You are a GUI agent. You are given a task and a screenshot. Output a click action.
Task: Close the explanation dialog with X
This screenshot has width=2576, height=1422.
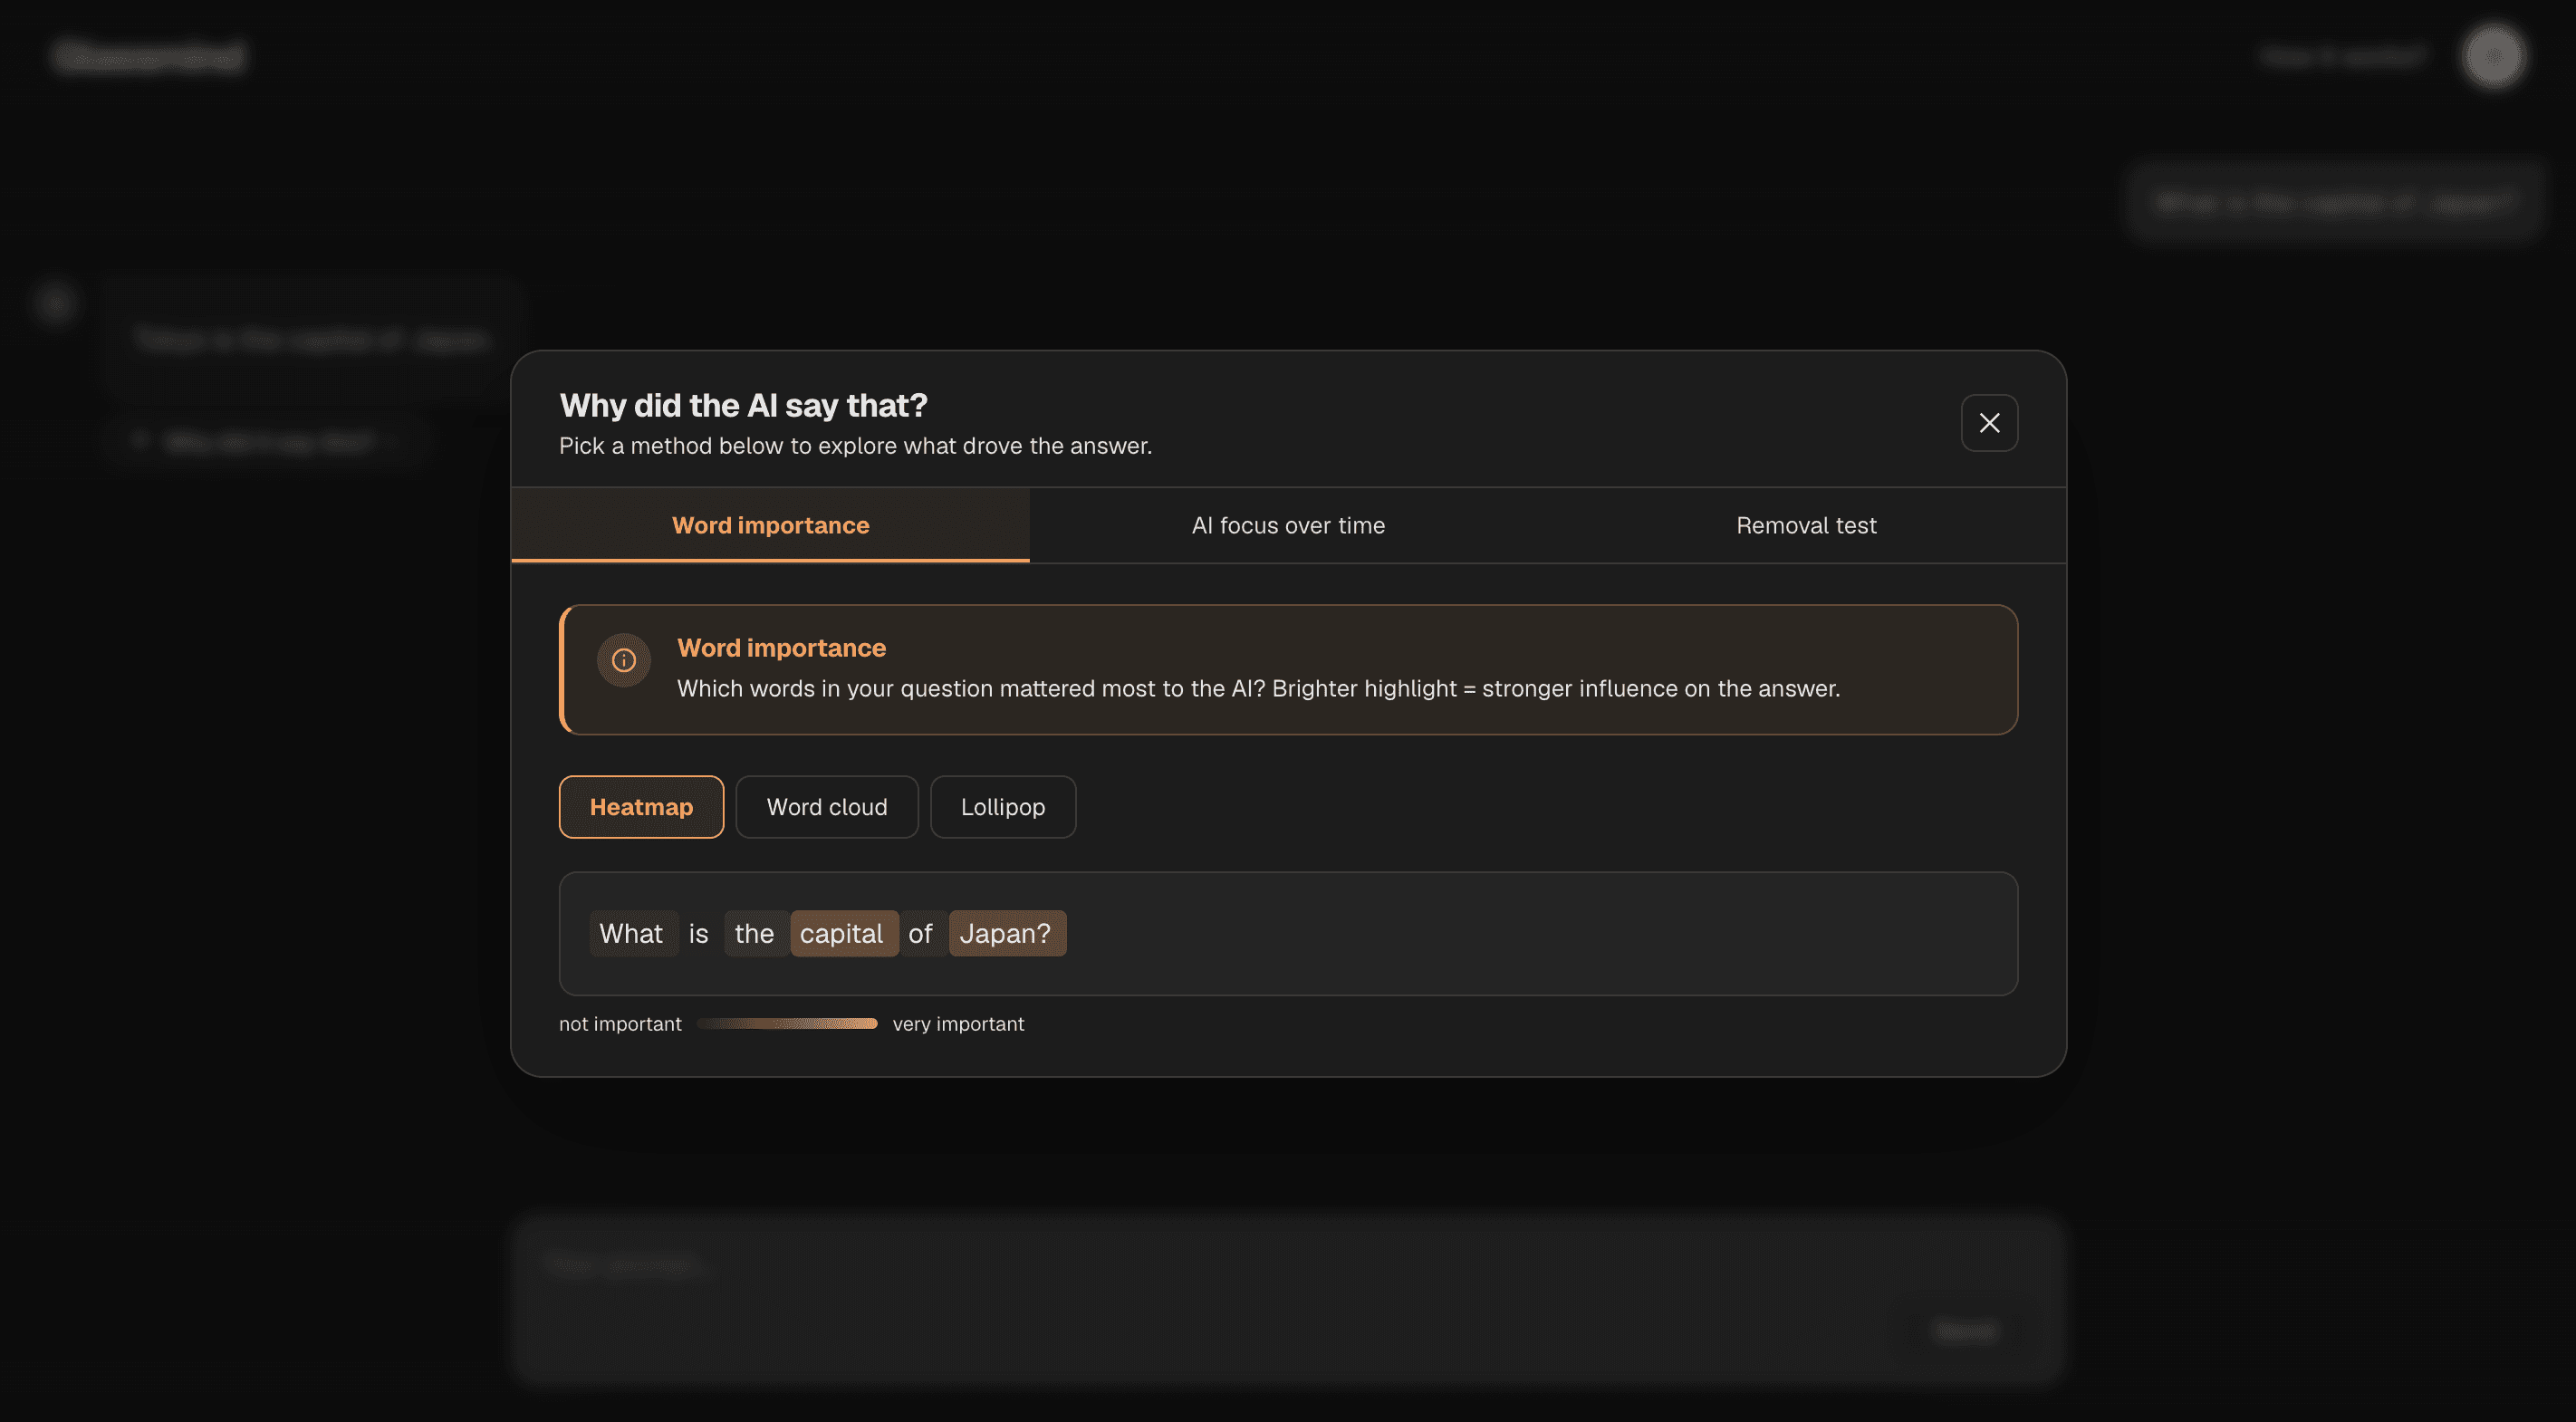coord(1989,423)
